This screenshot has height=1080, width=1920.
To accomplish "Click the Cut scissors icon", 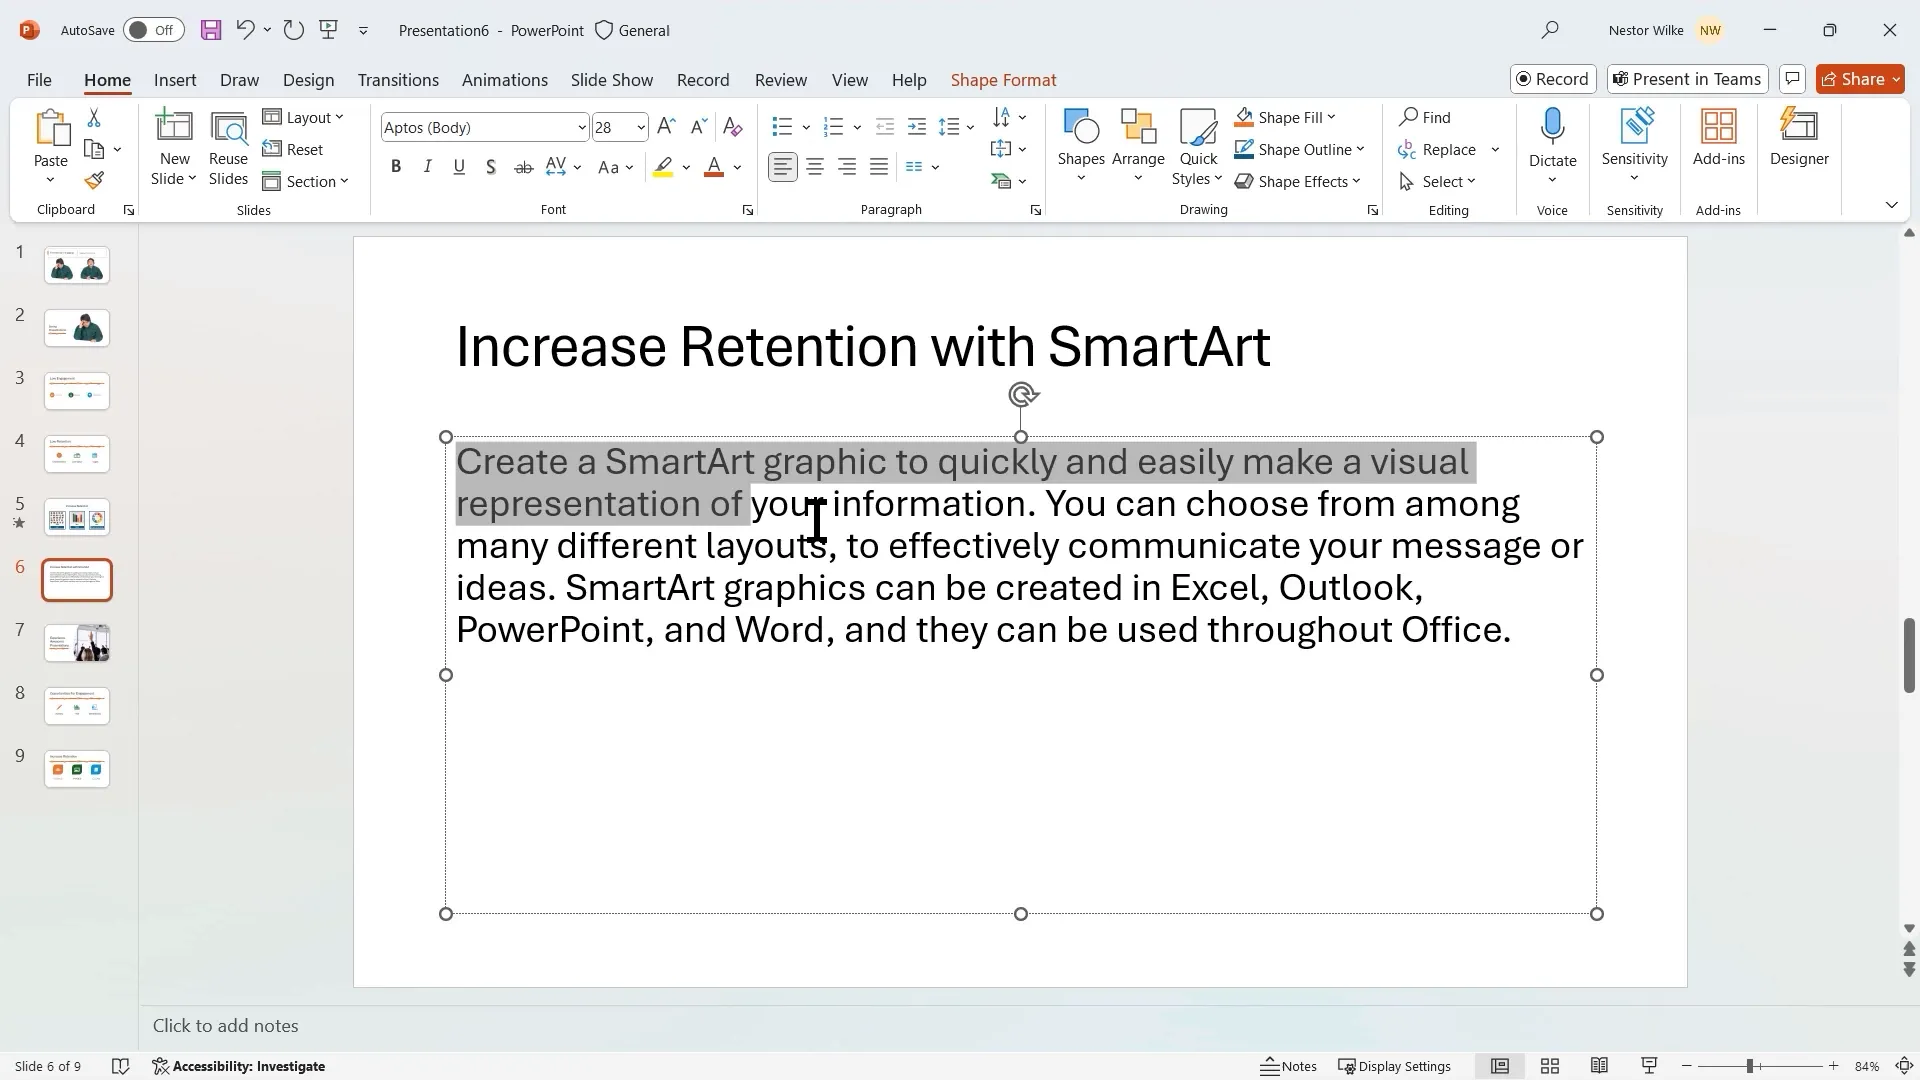I will tap(94, 118).
